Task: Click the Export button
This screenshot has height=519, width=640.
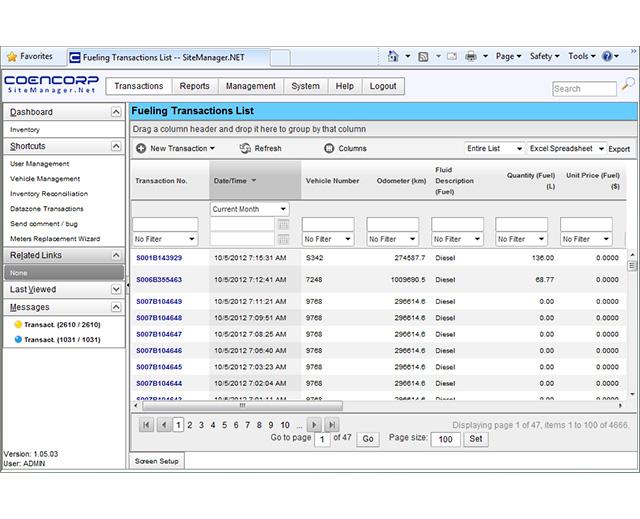Action: point(619,149)
